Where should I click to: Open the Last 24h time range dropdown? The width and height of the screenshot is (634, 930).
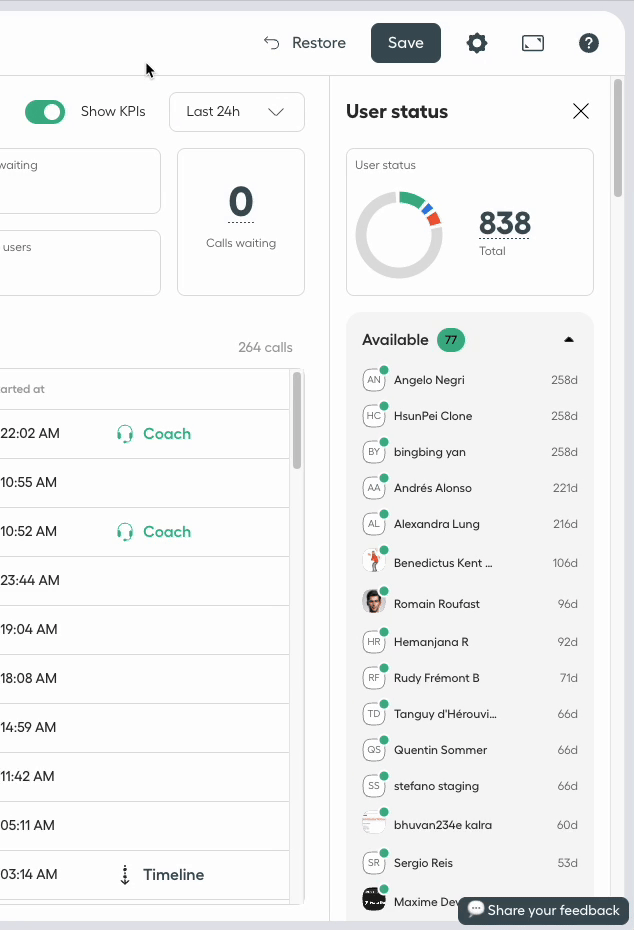(x=236, y=112)
